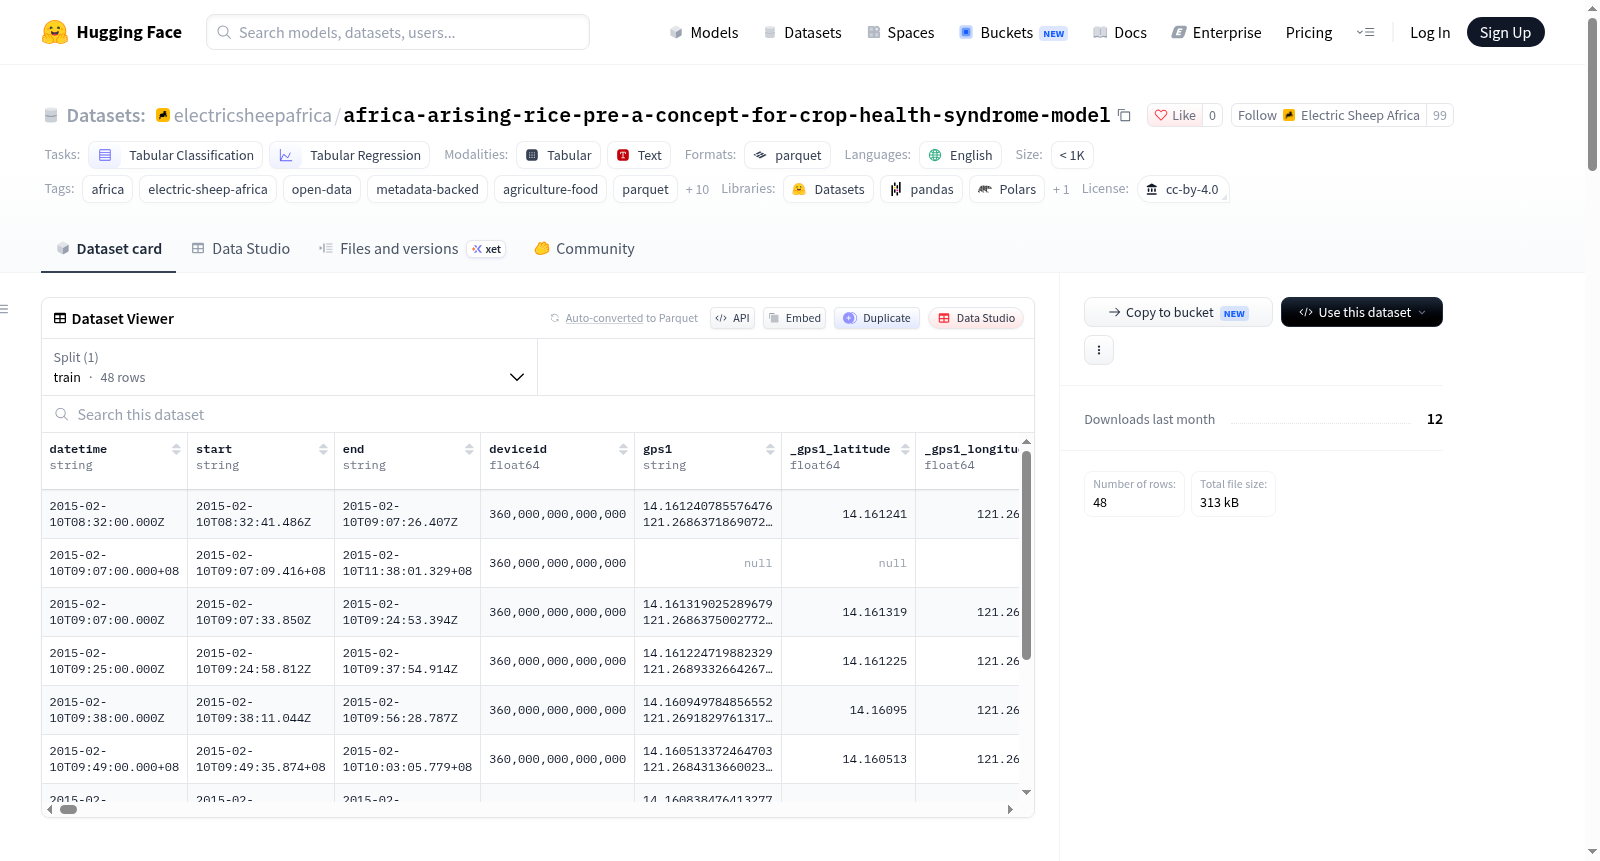Viewport: 1600px width, 861px height.
Task: Click the Tabular Classification task tag
Action: pos(176,155)
